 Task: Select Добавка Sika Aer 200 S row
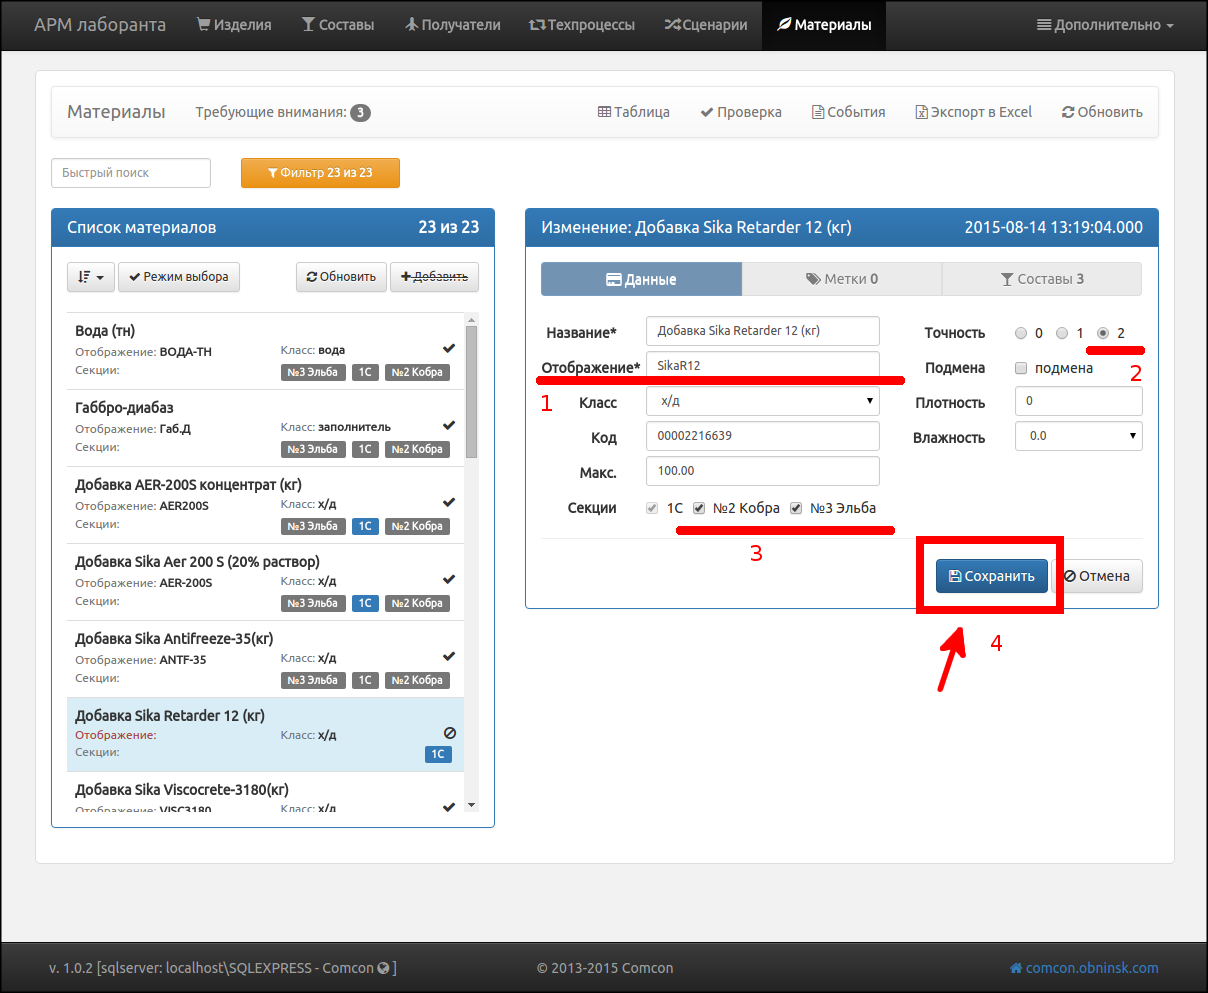pos(264,582)
